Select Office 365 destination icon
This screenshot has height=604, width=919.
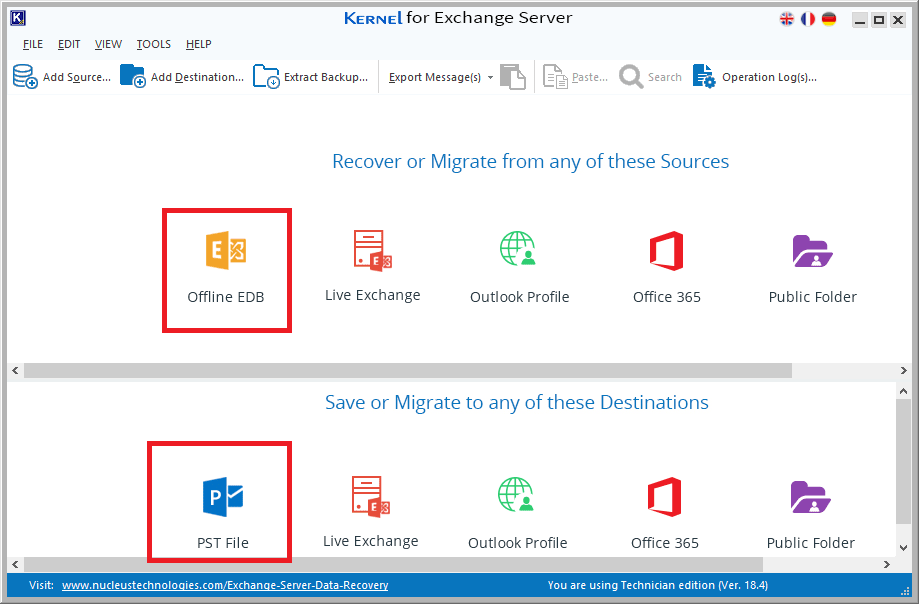pos(665,497)
